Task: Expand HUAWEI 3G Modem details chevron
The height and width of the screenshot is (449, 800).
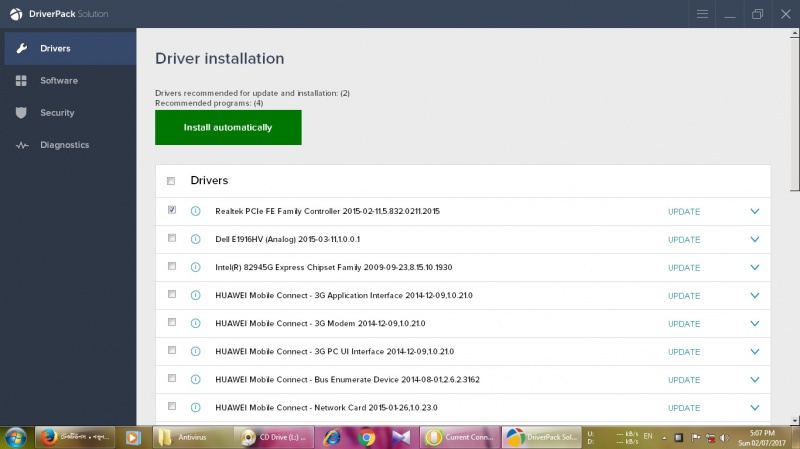Action: [x=755, y=323]
